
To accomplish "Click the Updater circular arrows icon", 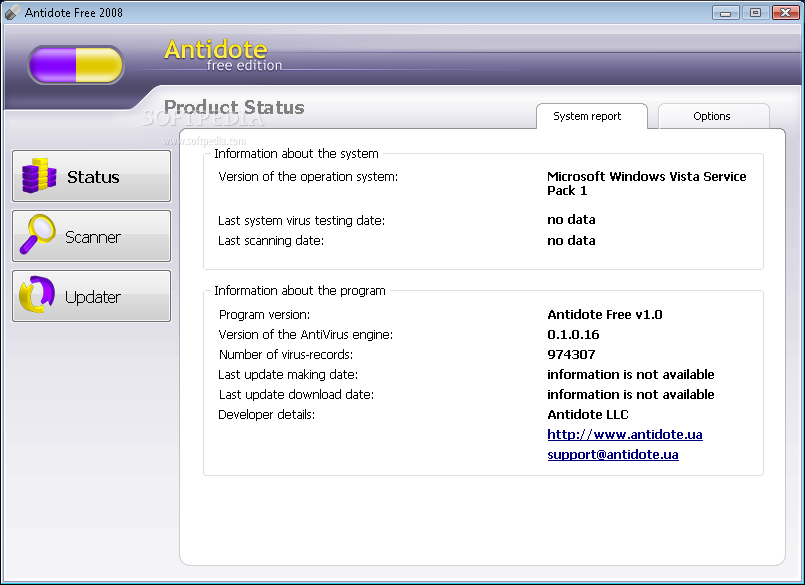I will point(37,295).
